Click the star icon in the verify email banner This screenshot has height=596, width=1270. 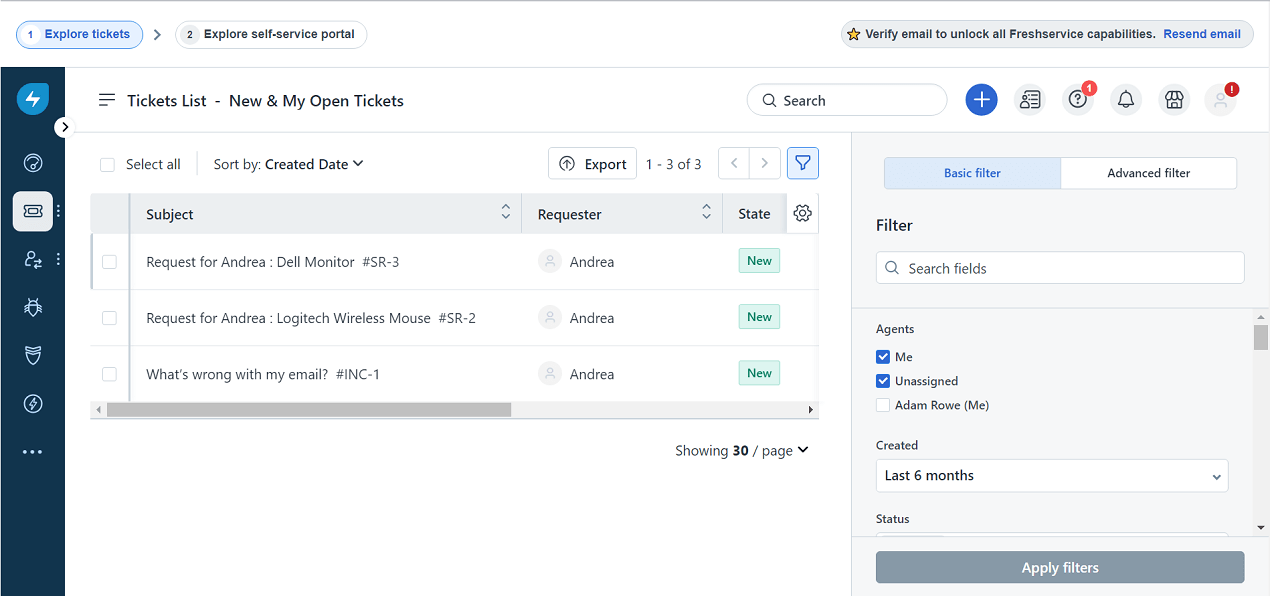[853, 34]
